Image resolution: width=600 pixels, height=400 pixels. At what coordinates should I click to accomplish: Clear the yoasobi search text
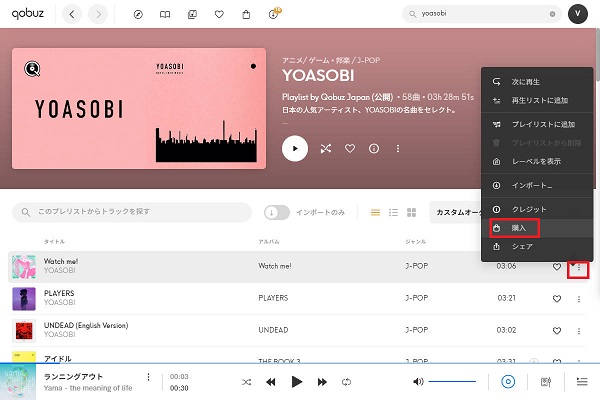pos(552,14)
